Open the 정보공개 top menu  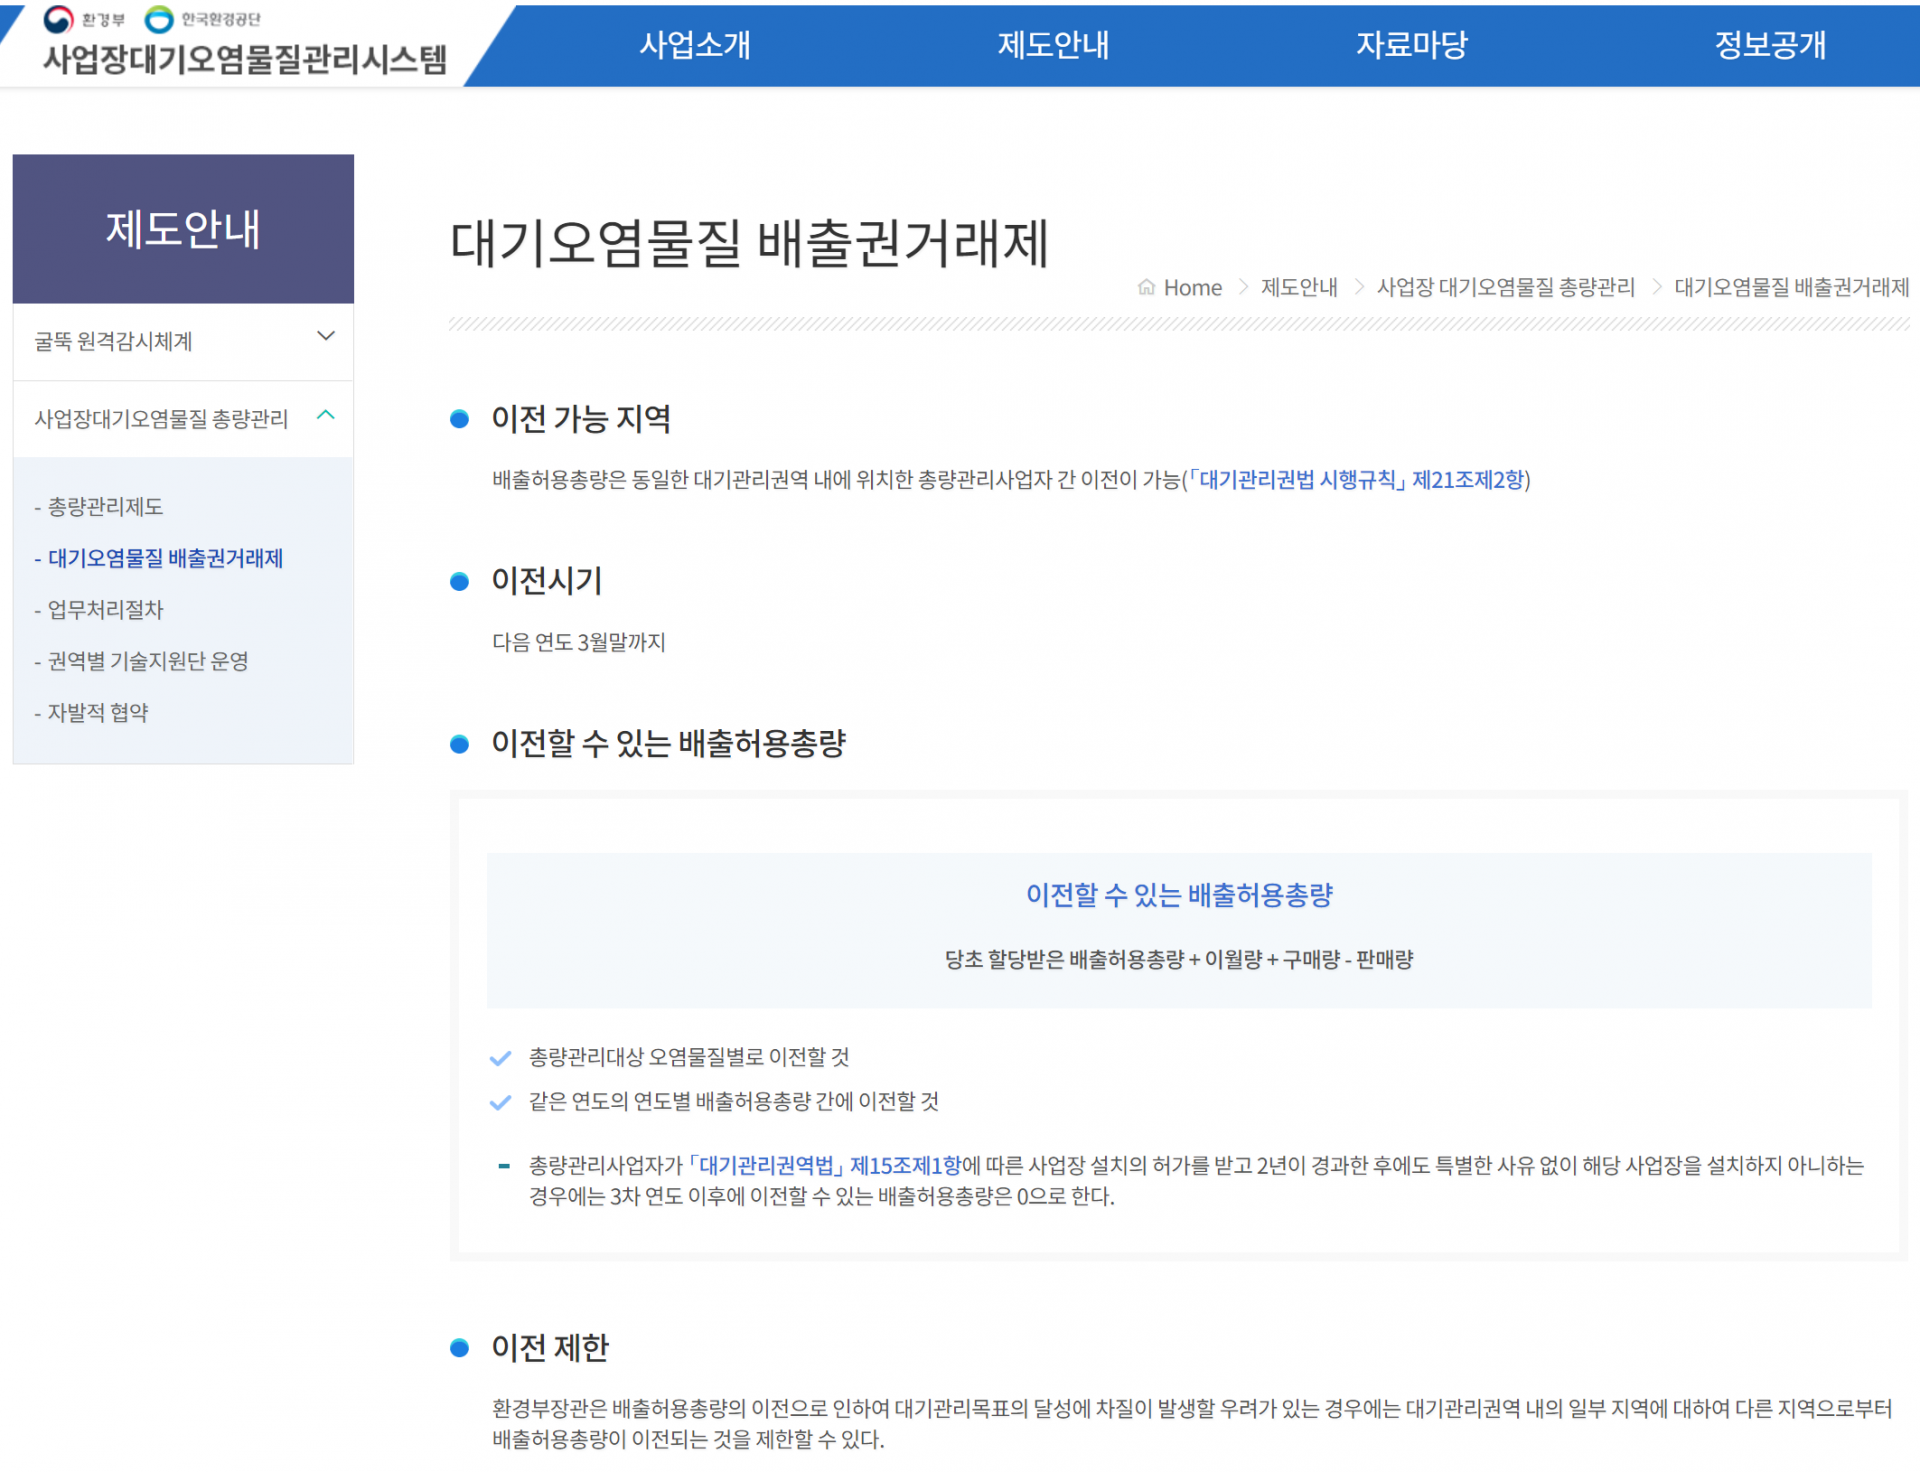click(x=1770, y=45)
